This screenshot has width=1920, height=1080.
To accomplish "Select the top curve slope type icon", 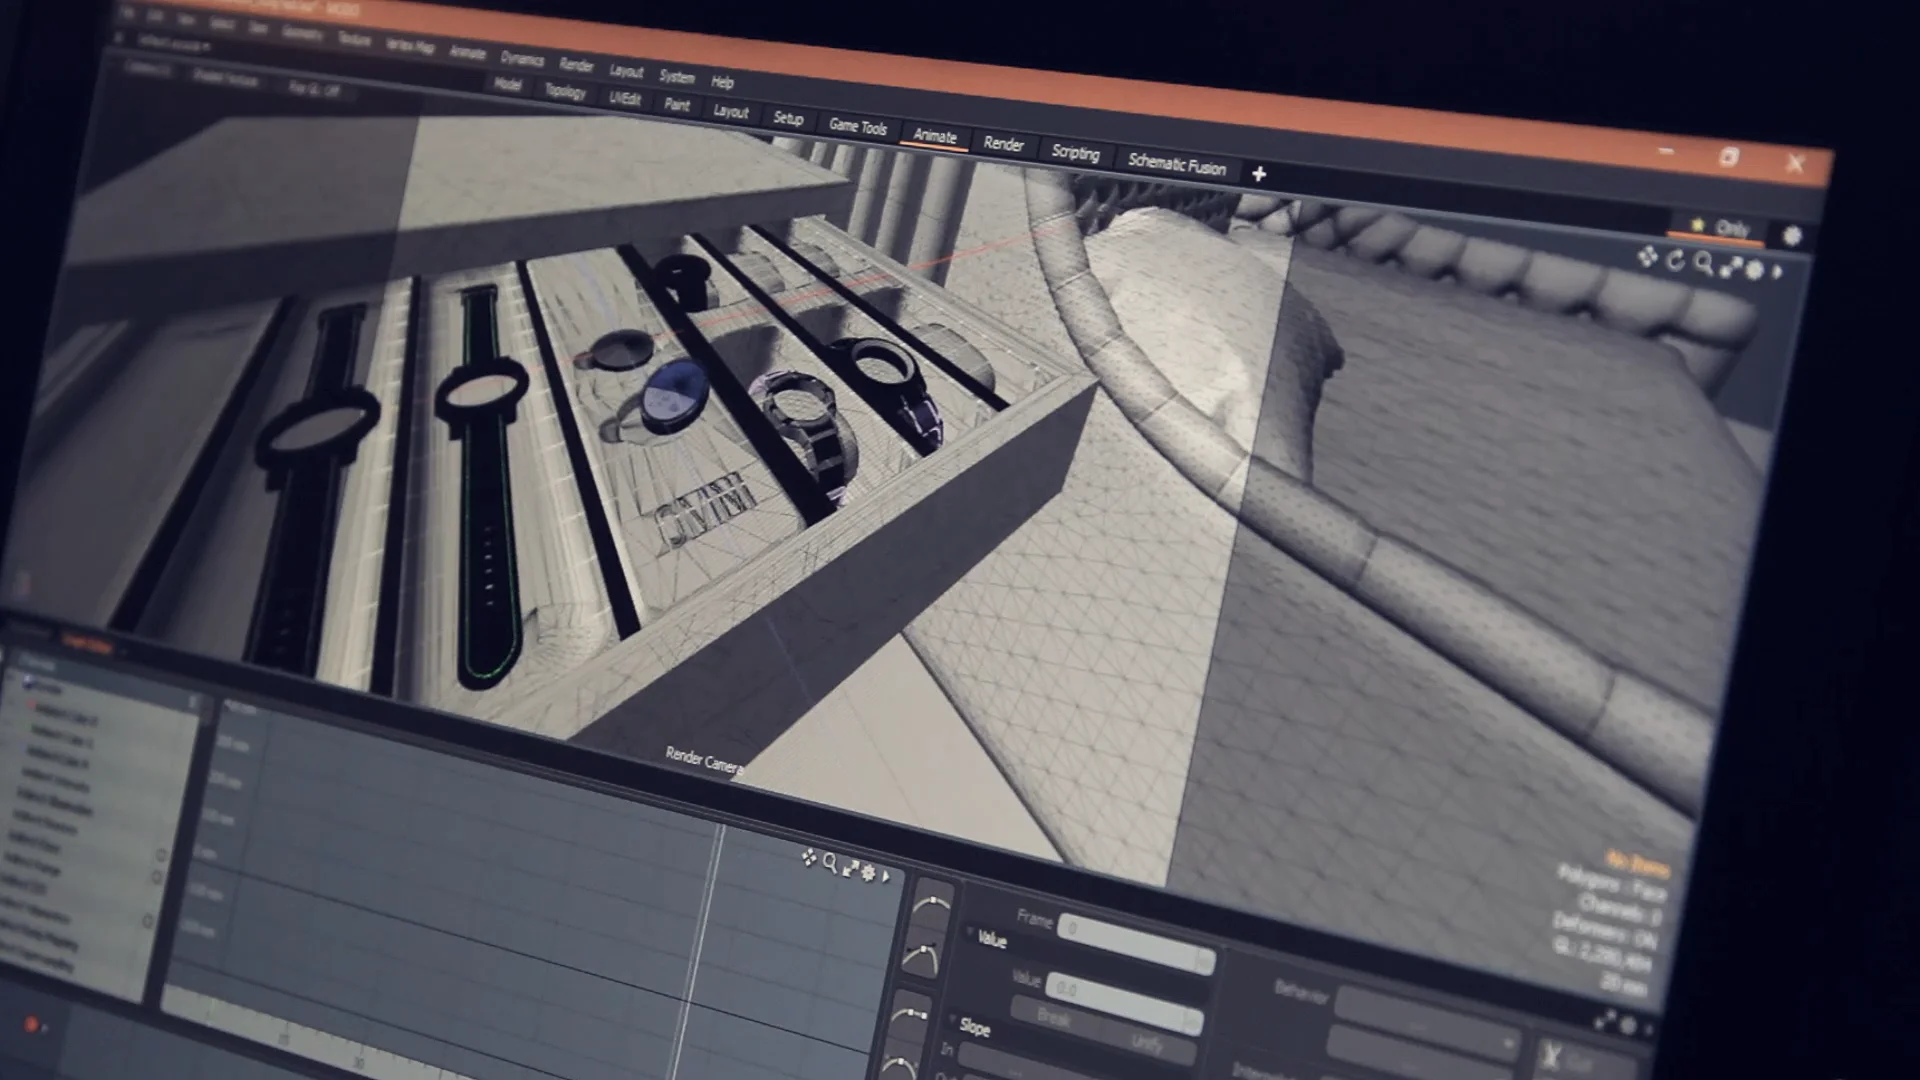I will [x=932, y=906].
